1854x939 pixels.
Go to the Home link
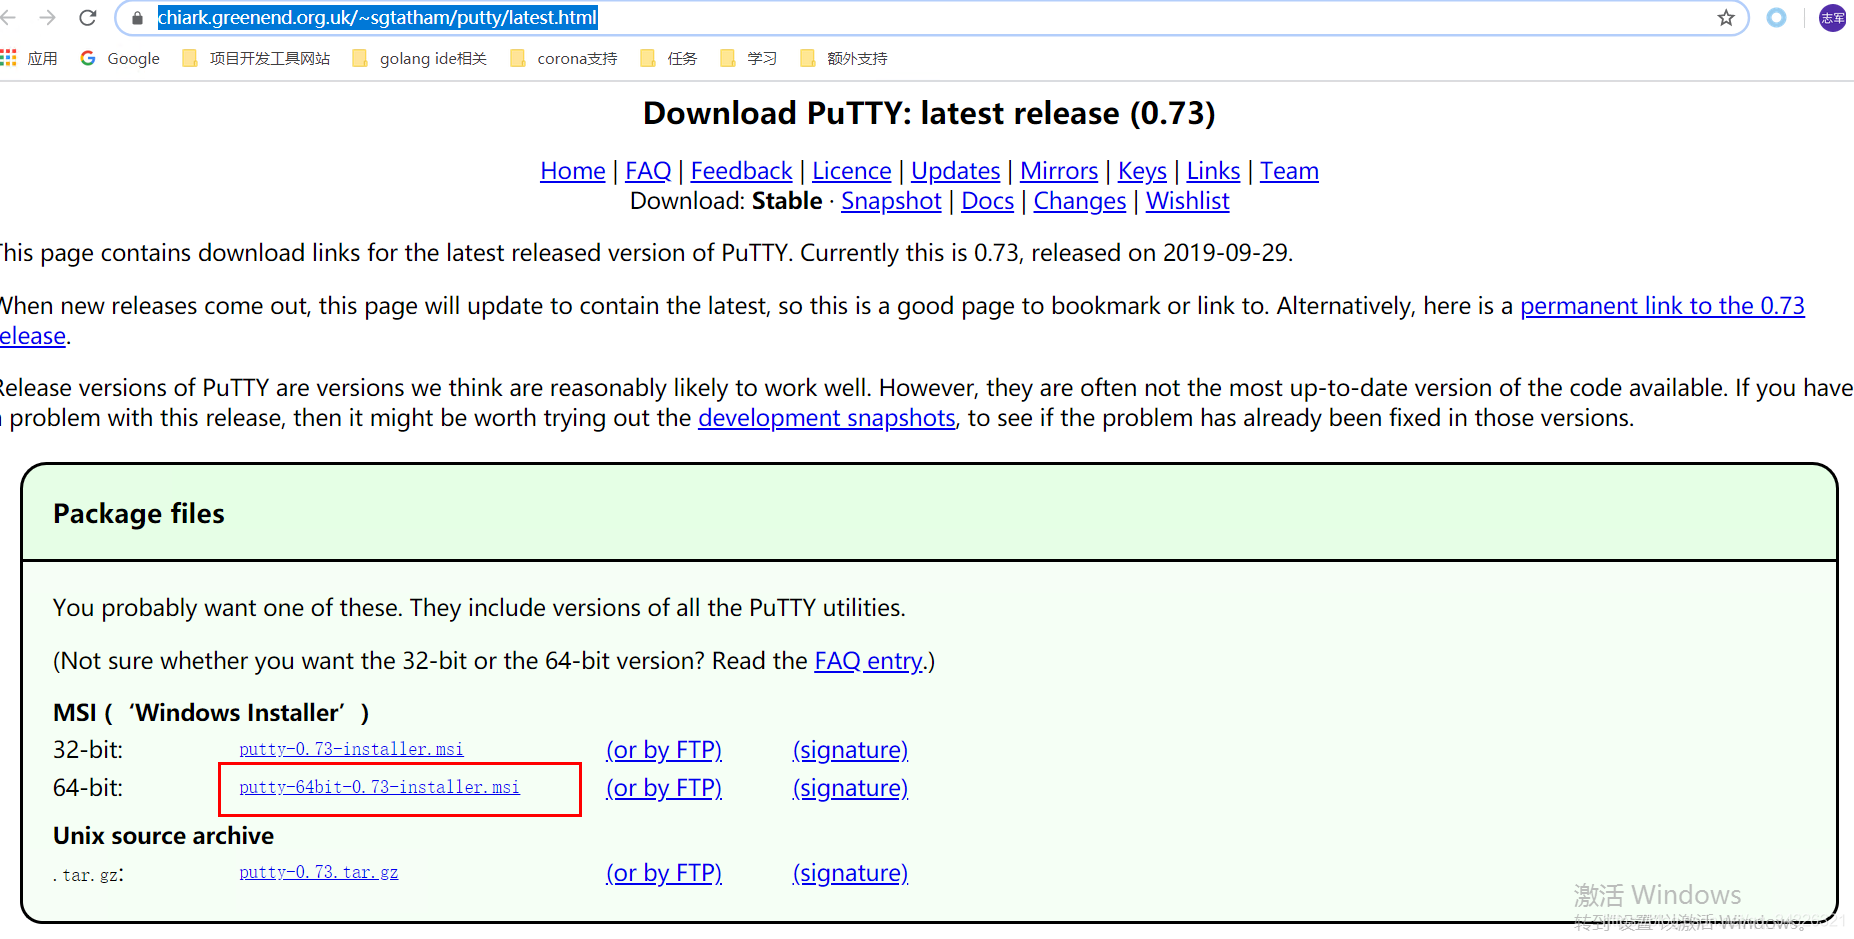(x=573, y=171)
